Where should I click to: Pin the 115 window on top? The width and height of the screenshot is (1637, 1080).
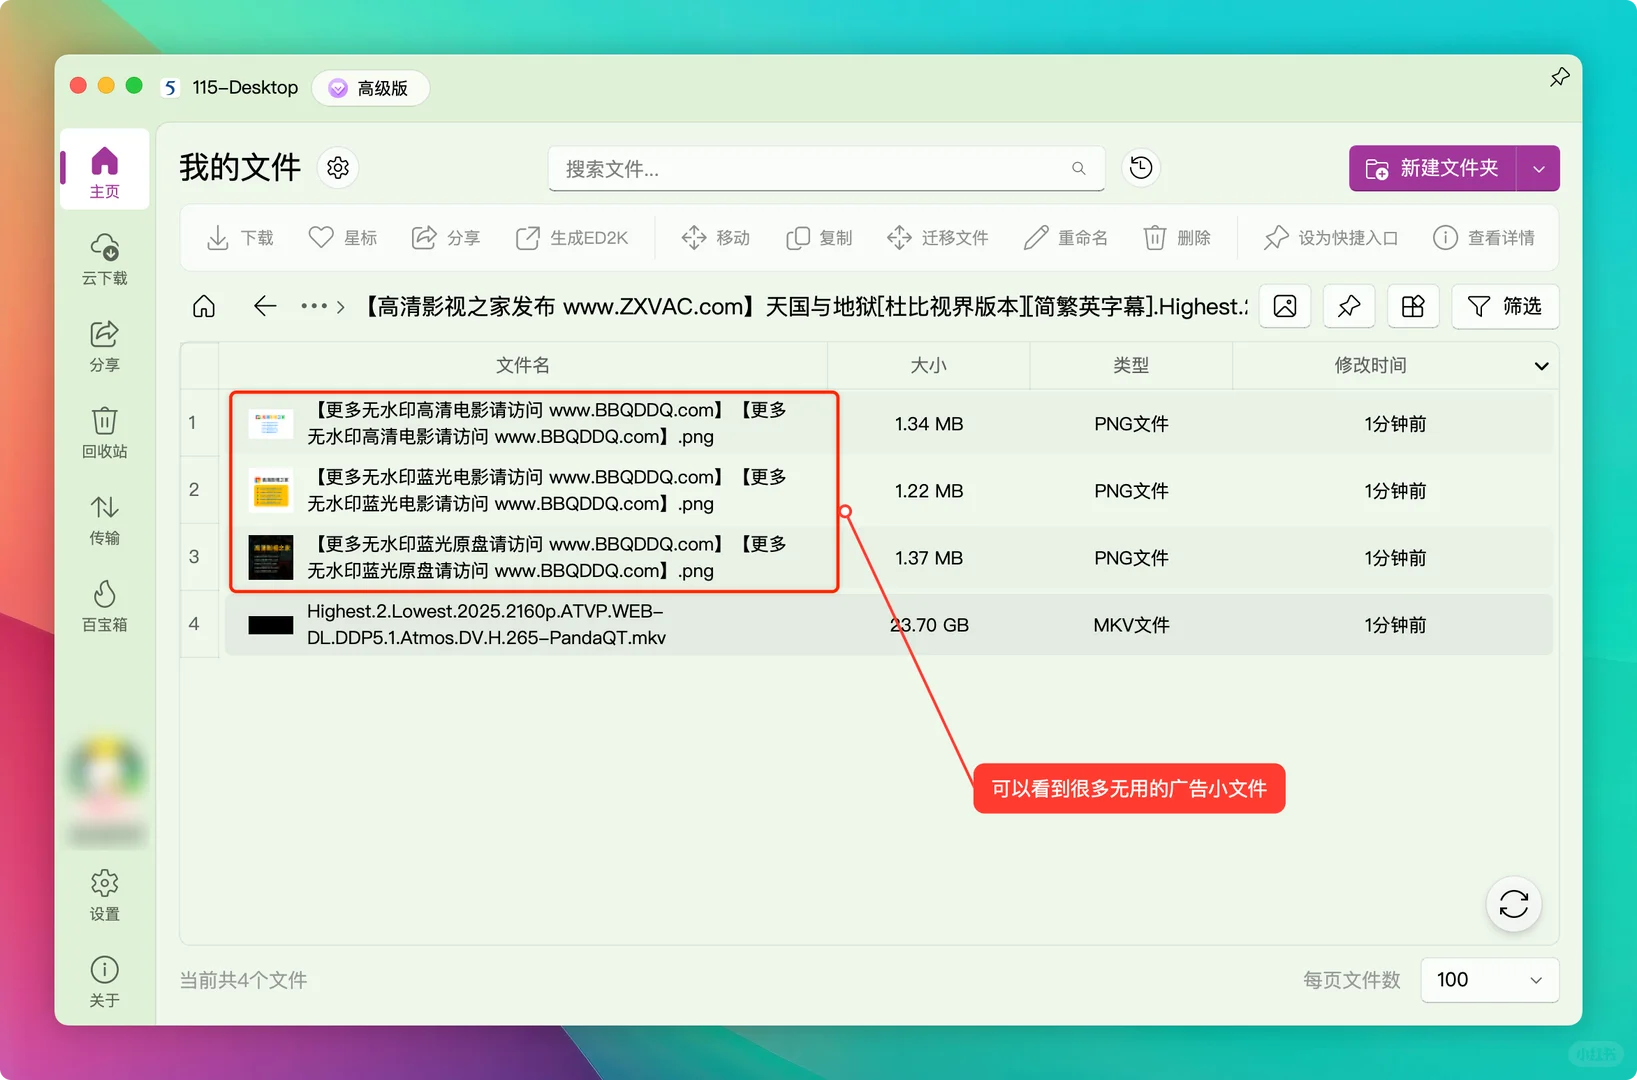1559,76
